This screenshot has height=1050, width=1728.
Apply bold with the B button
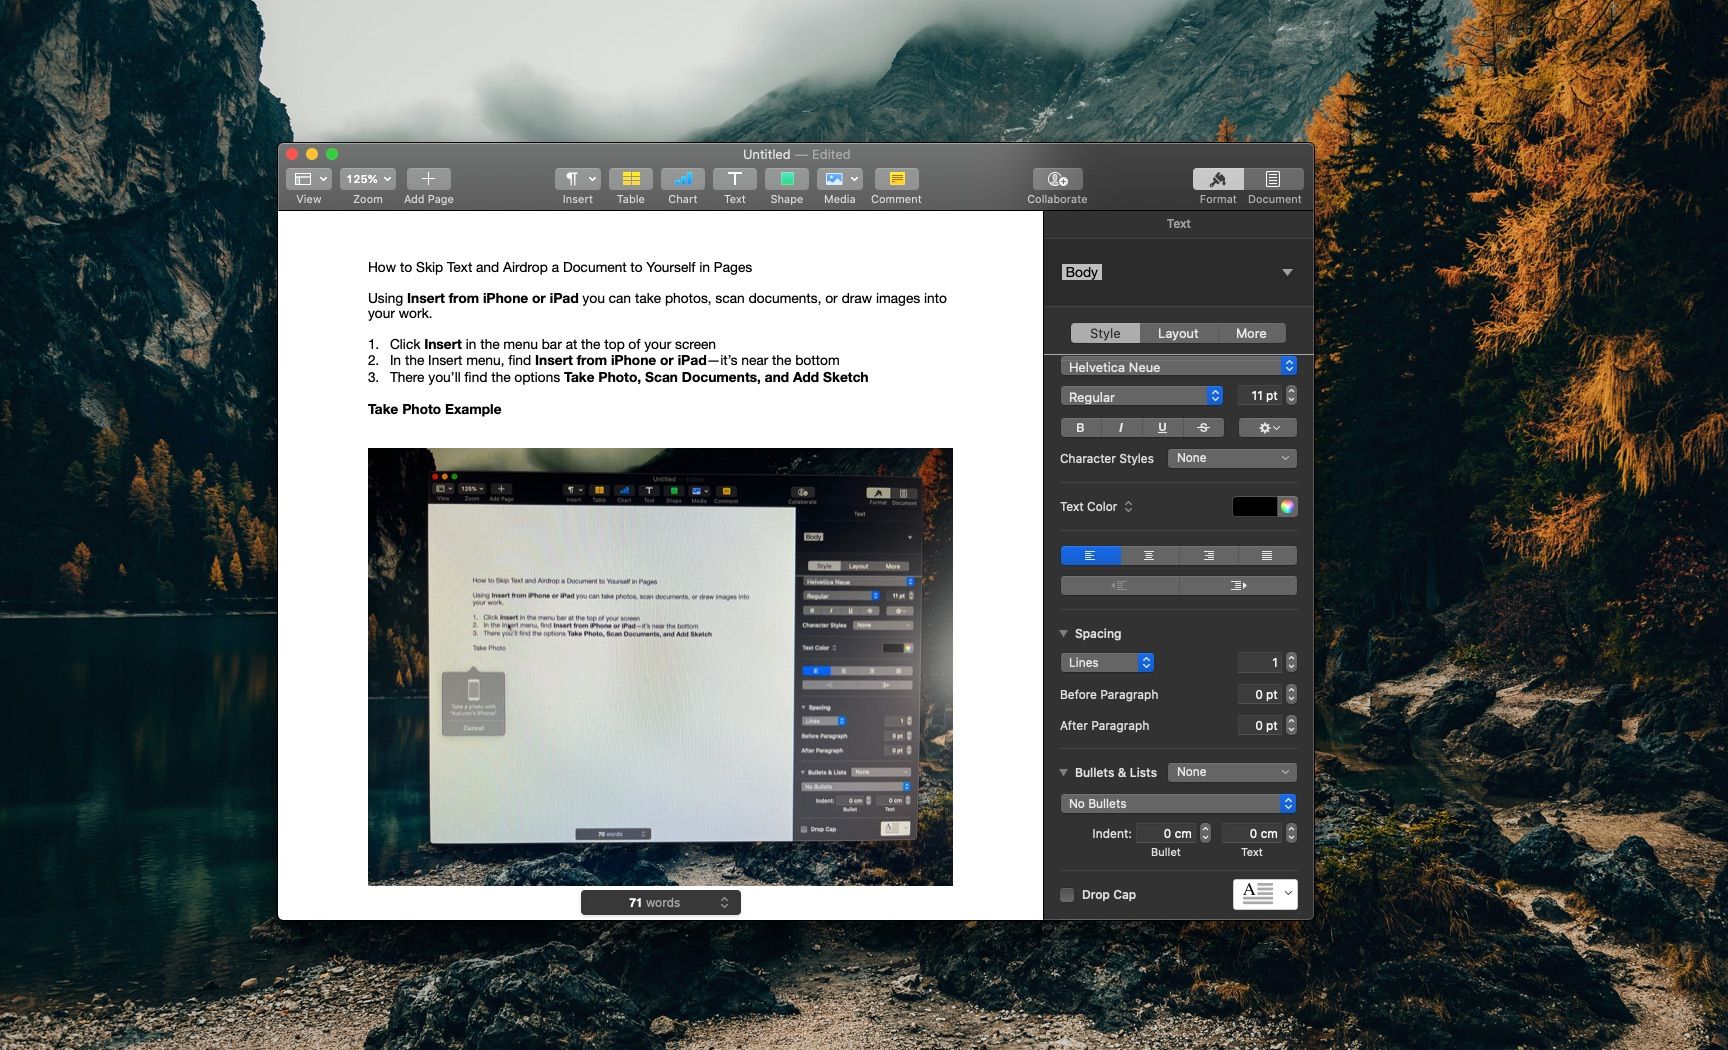[1080, 427]
